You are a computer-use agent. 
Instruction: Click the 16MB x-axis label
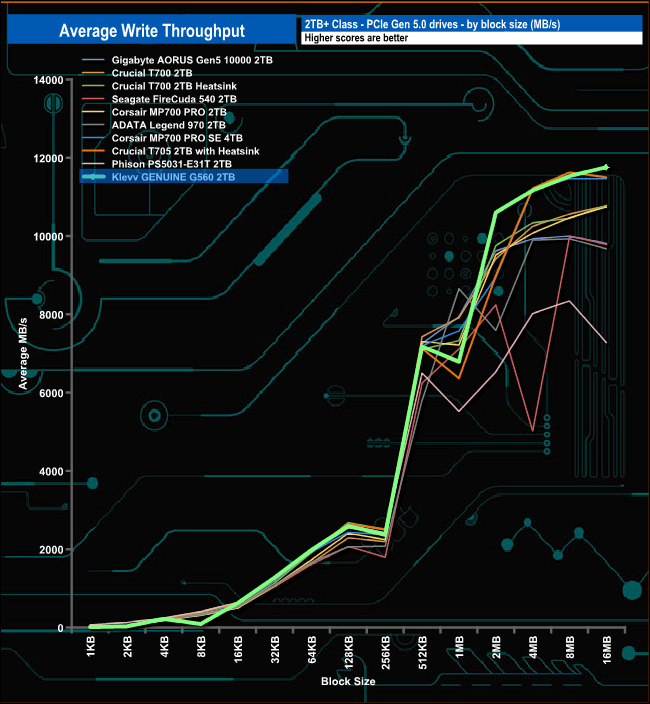[606, 650]
